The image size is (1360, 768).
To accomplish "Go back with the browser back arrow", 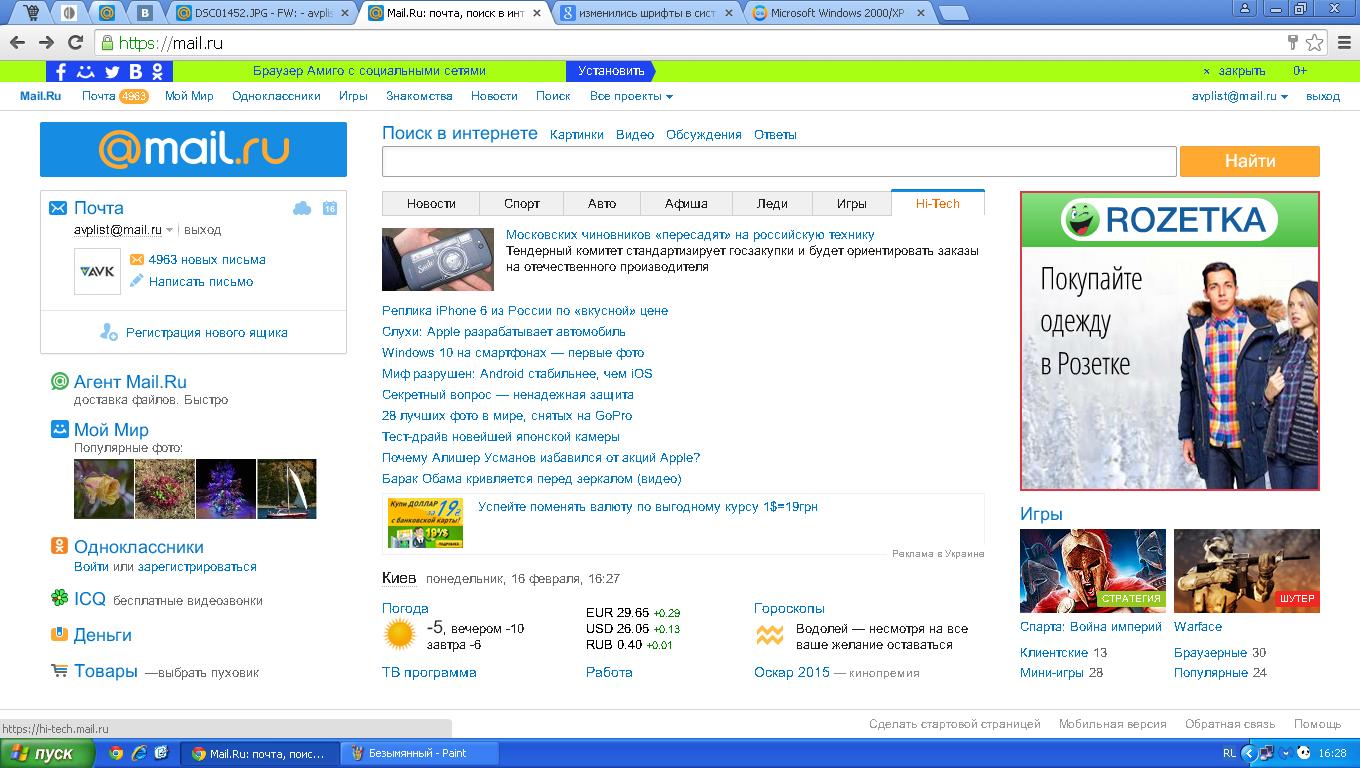I will coord(17,43).
